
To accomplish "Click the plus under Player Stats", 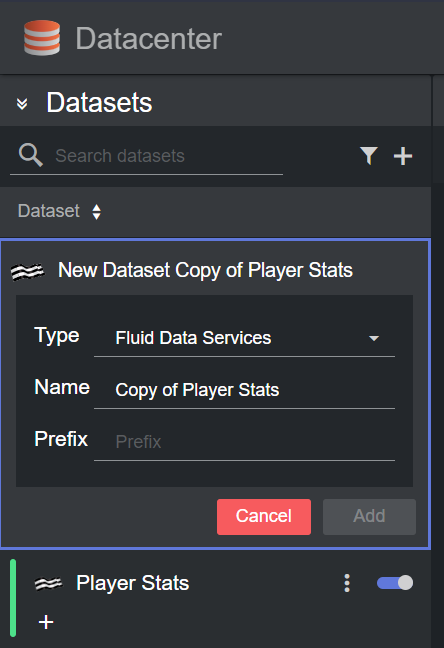I will (46, 622).
